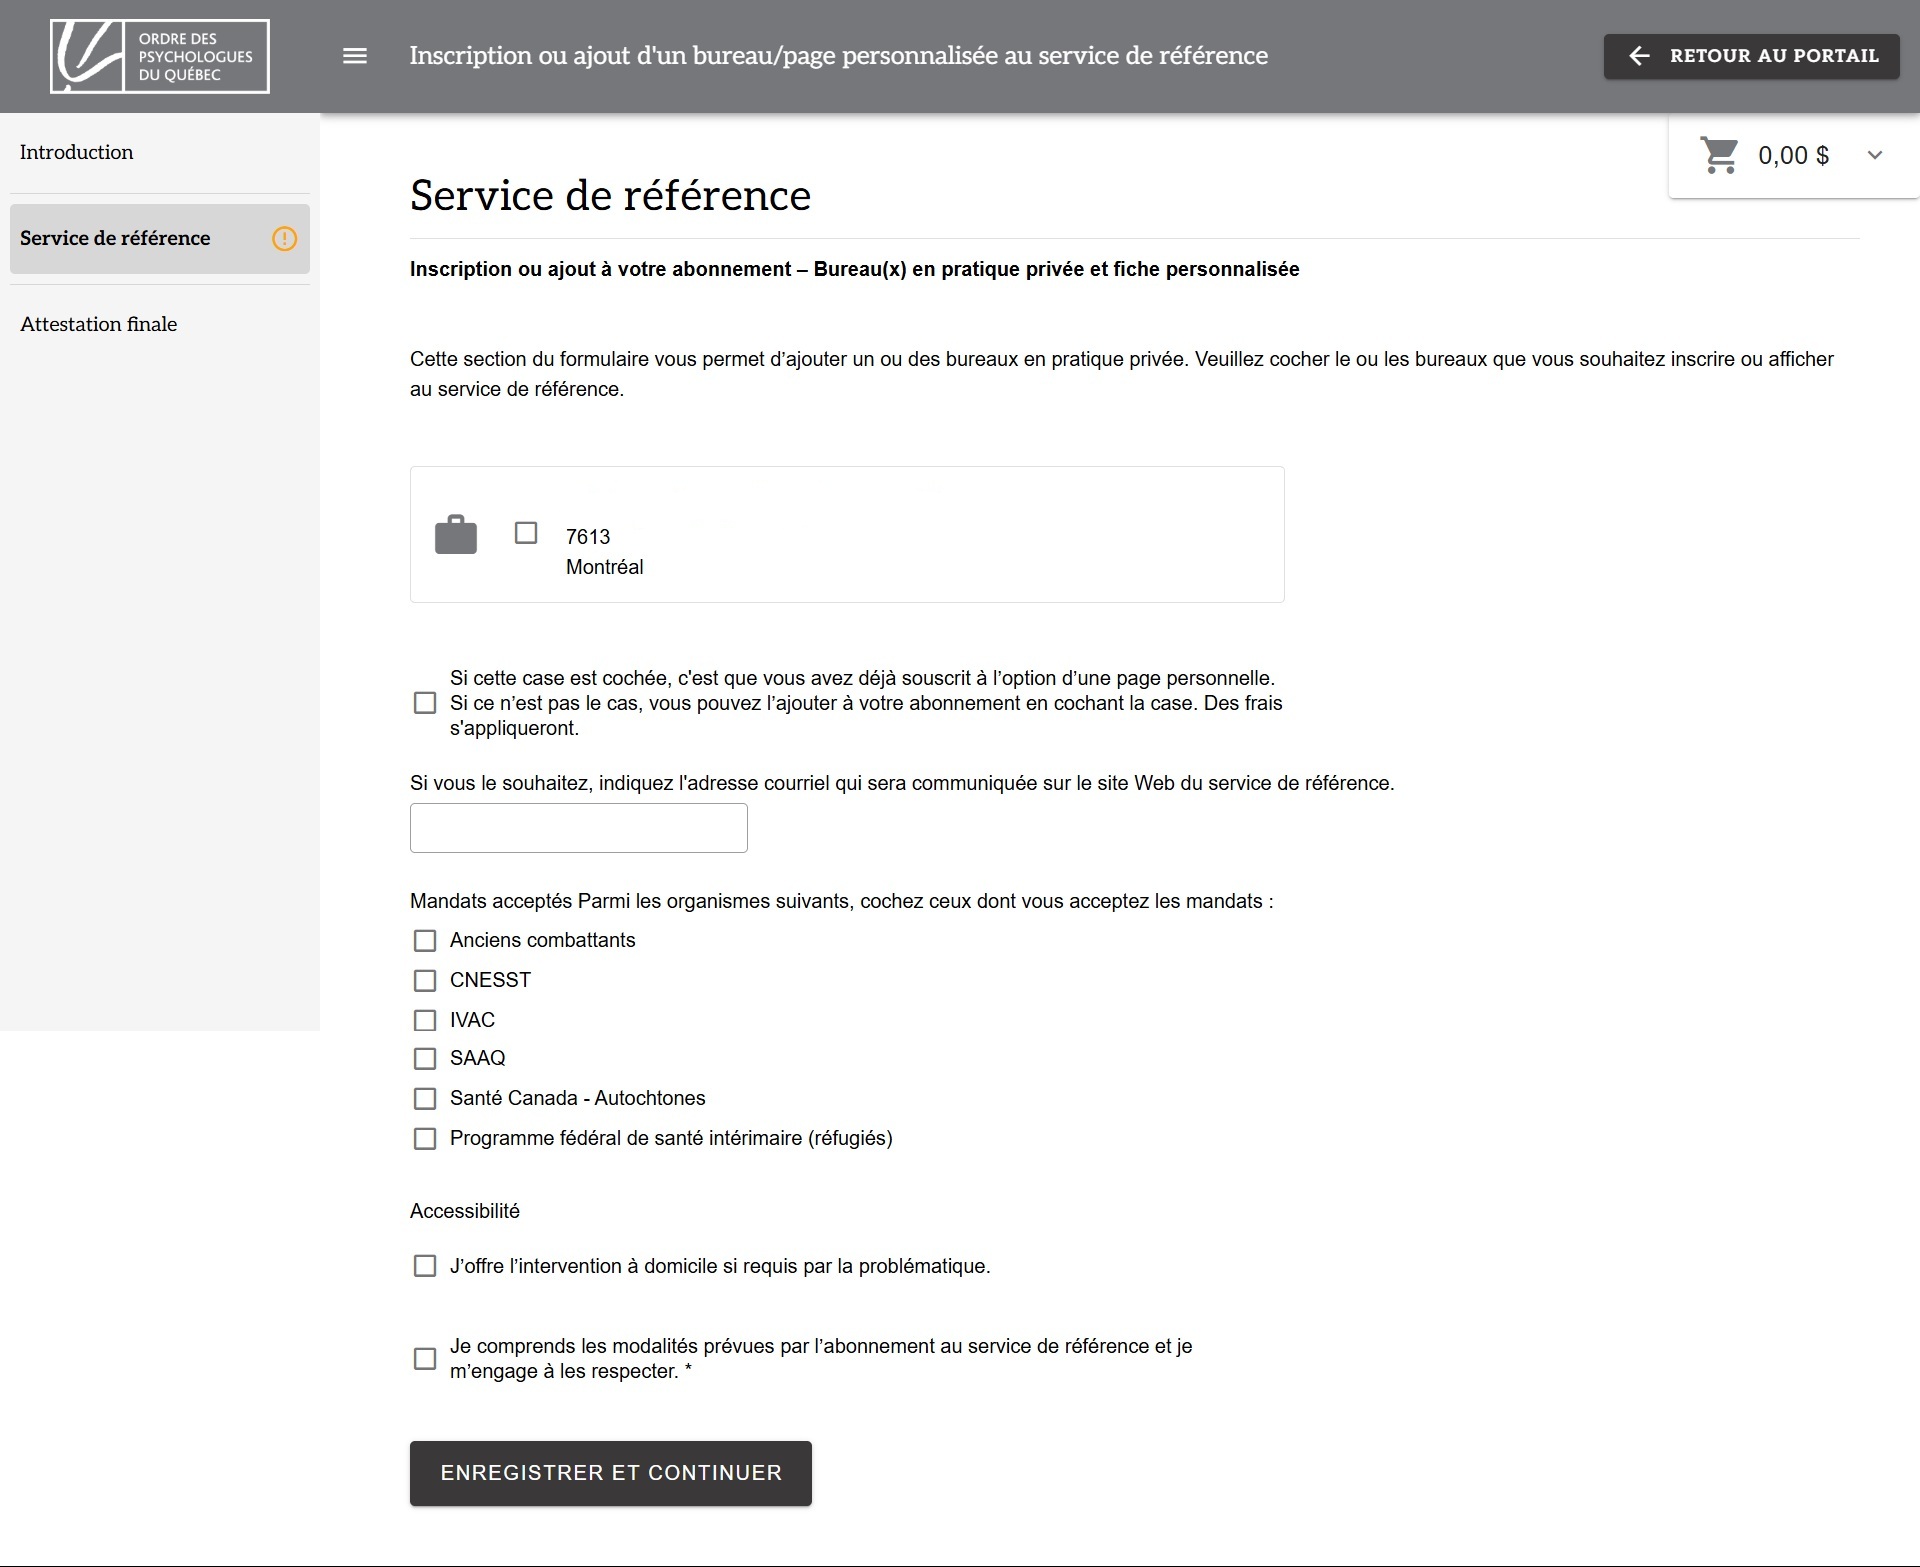Click the Ordre des psychologues logo
Viewport: 1920px width, 1567px height.
(160, 56)
